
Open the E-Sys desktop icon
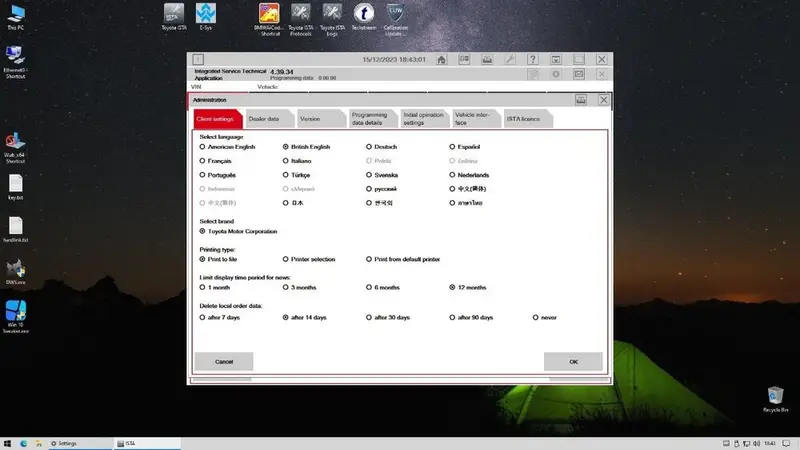pyautogui.click(x=206, y=17)
